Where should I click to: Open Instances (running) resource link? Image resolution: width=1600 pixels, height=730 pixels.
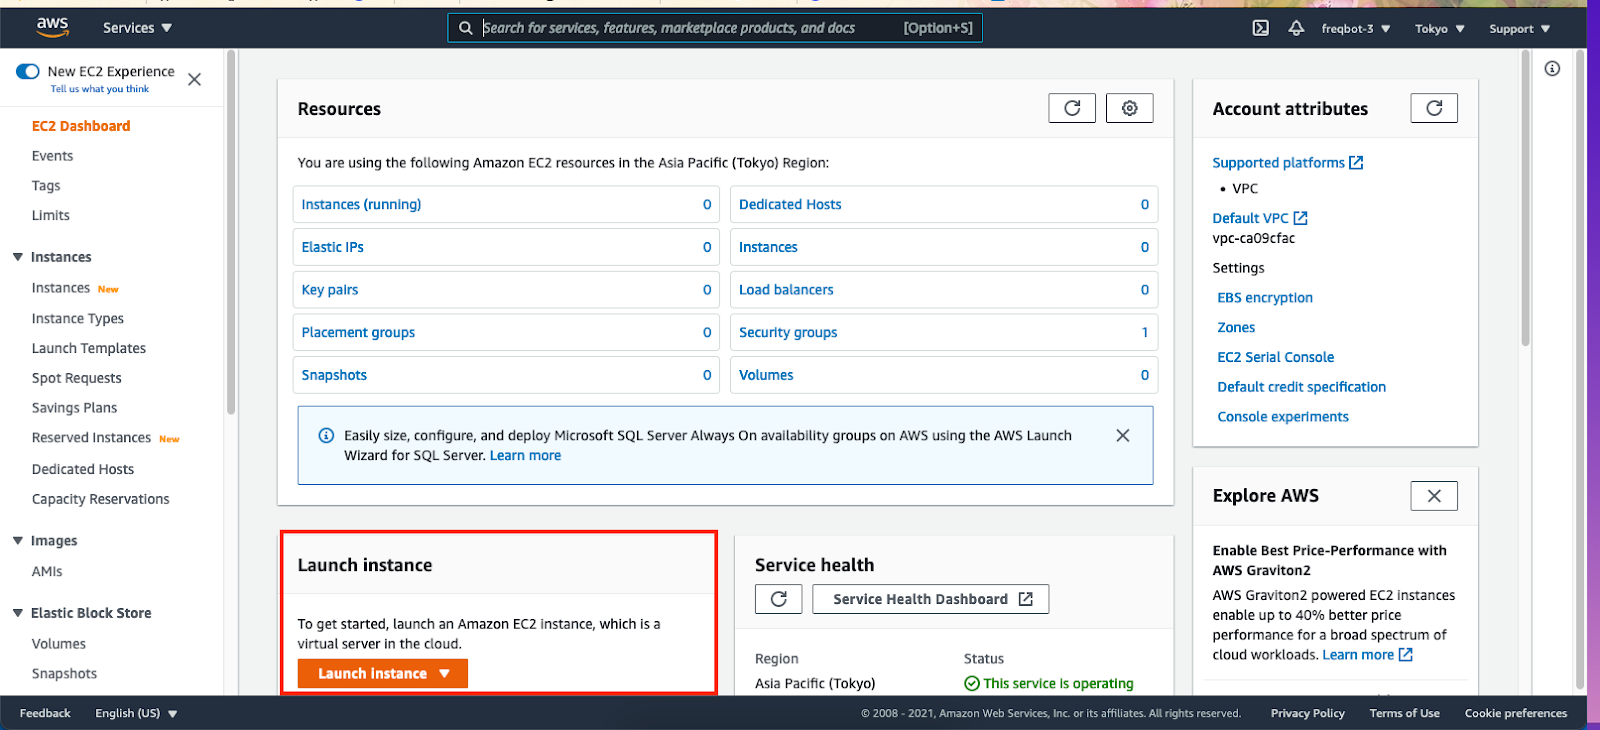pyautogui.click(x=361, y=204)
